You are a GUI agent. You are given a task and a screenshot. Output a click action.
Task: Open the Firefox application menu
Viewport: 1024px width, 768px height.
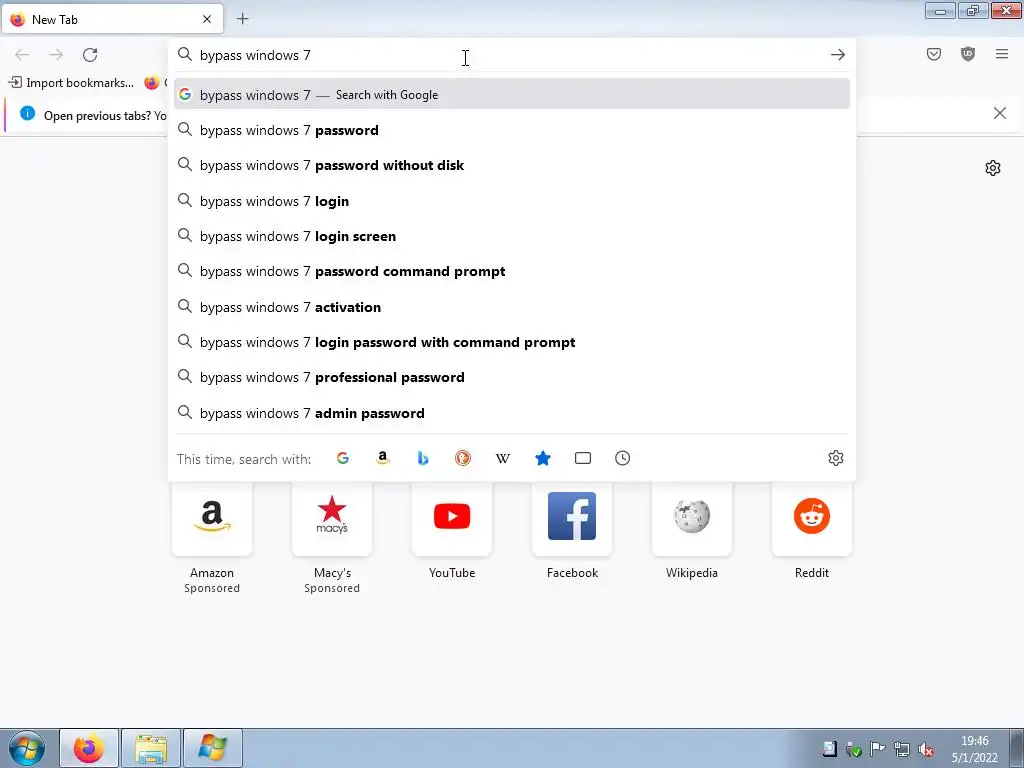click(1002, 55)
